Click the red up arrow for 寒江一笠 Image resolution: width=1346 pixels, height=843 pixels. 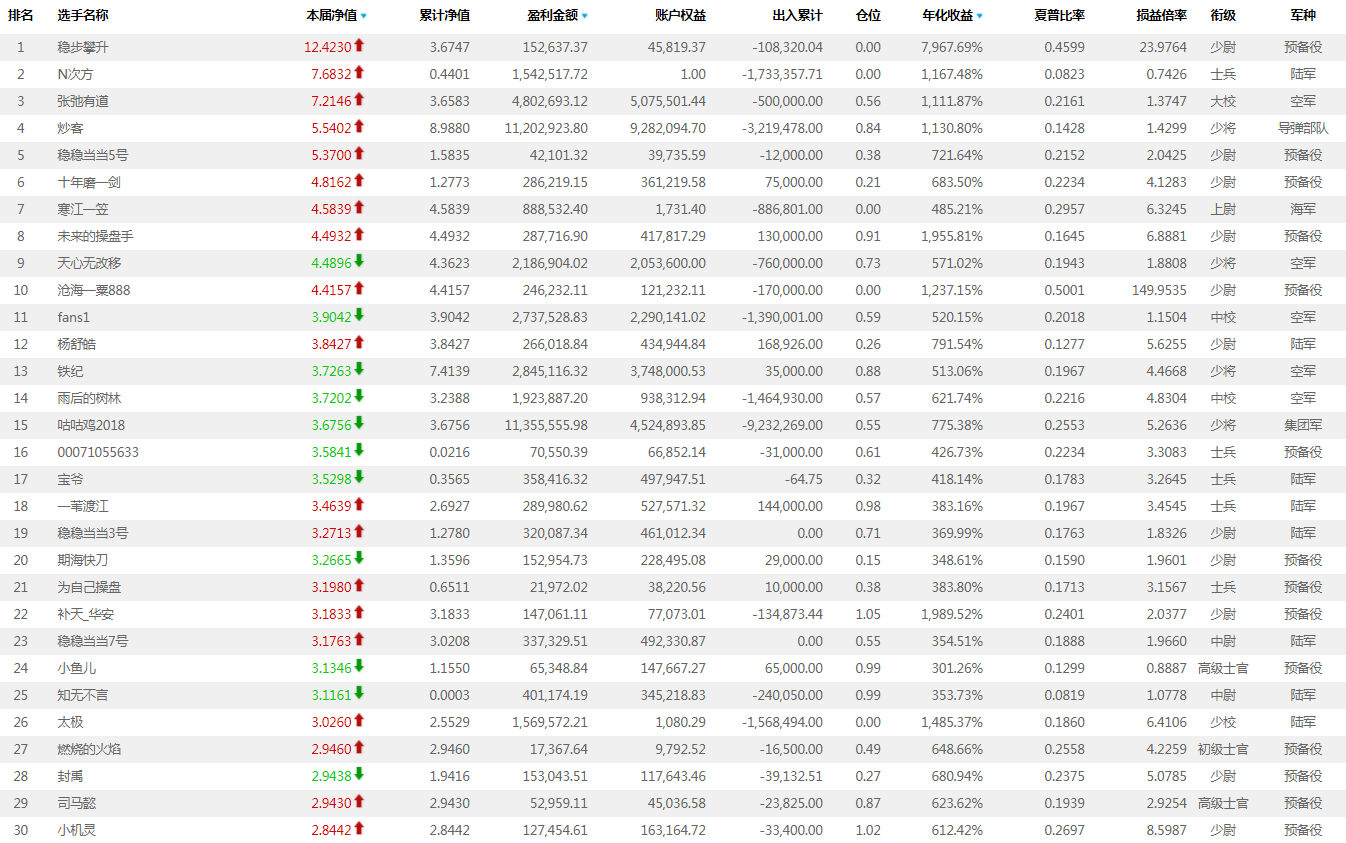[359, 208]
